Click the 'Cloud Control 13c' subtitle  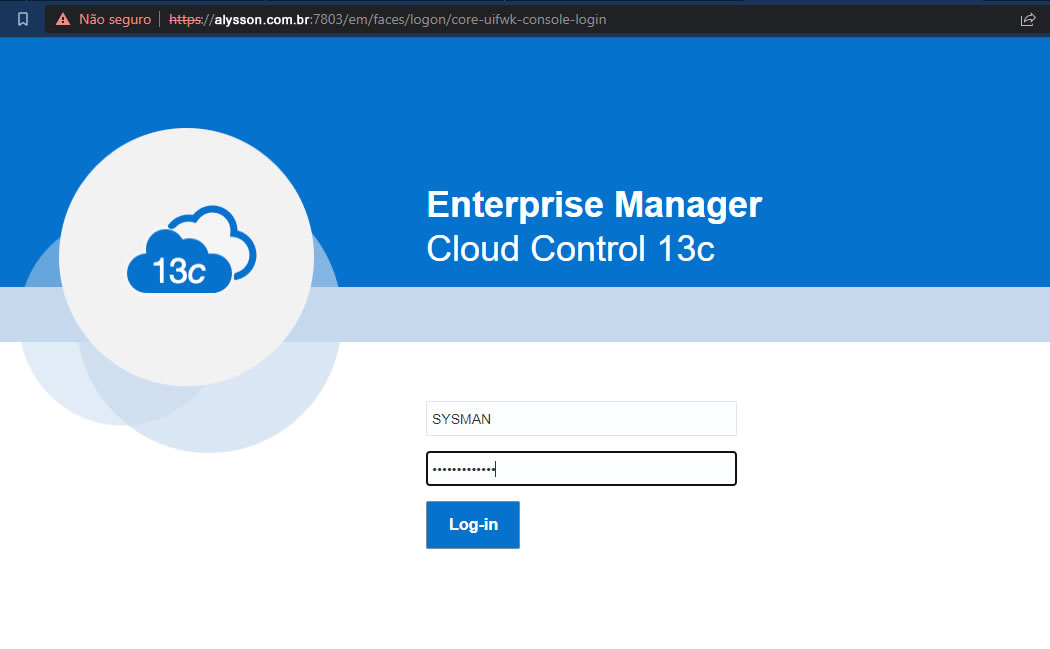571,248
